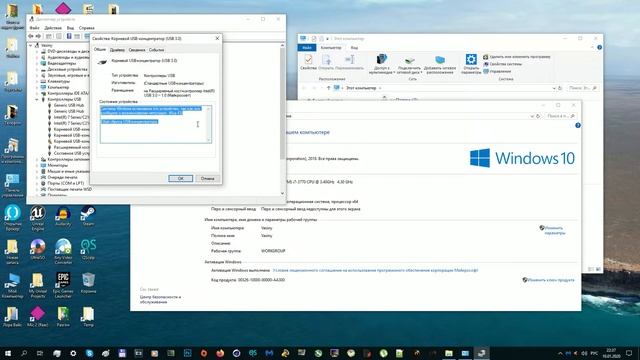This screenshot has height=360, width=640.
Task: Click Управление in Explorer ribbon
Action: click(x=497, y=71)
